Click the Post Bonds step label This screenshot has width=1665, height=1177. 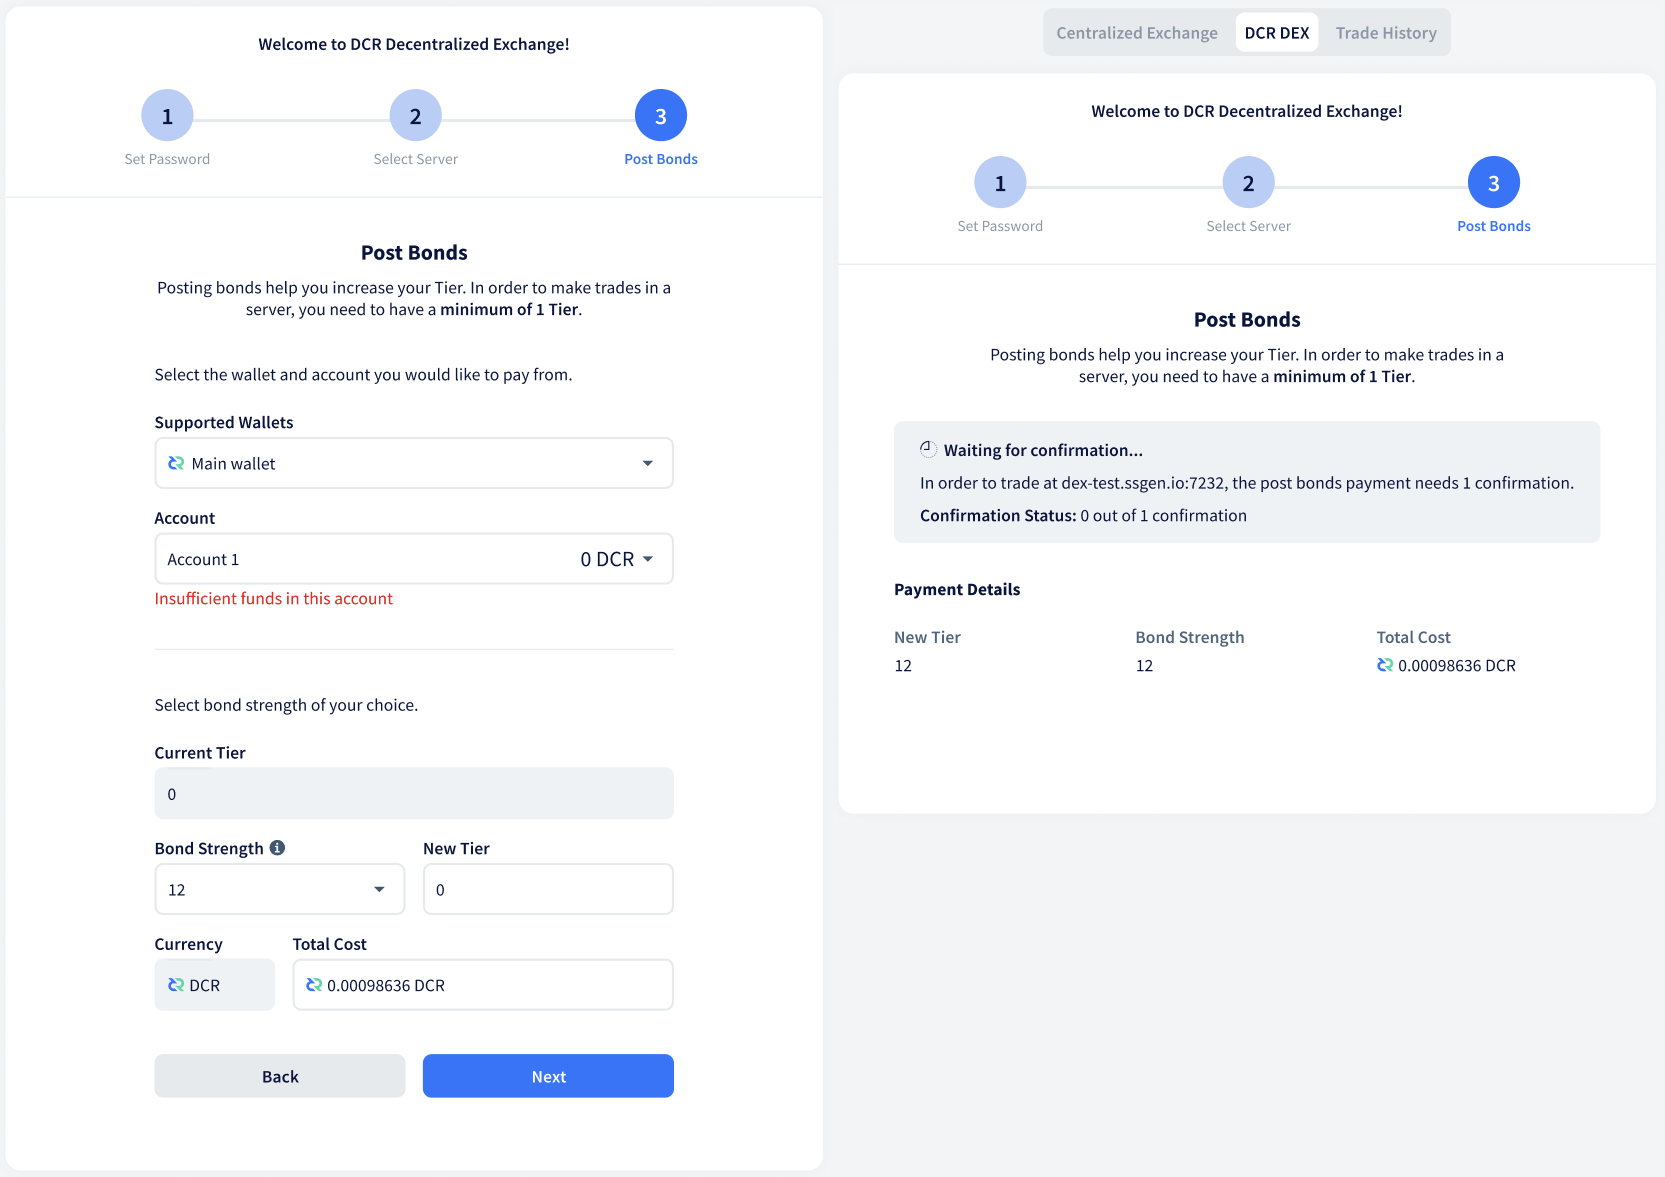660,158
